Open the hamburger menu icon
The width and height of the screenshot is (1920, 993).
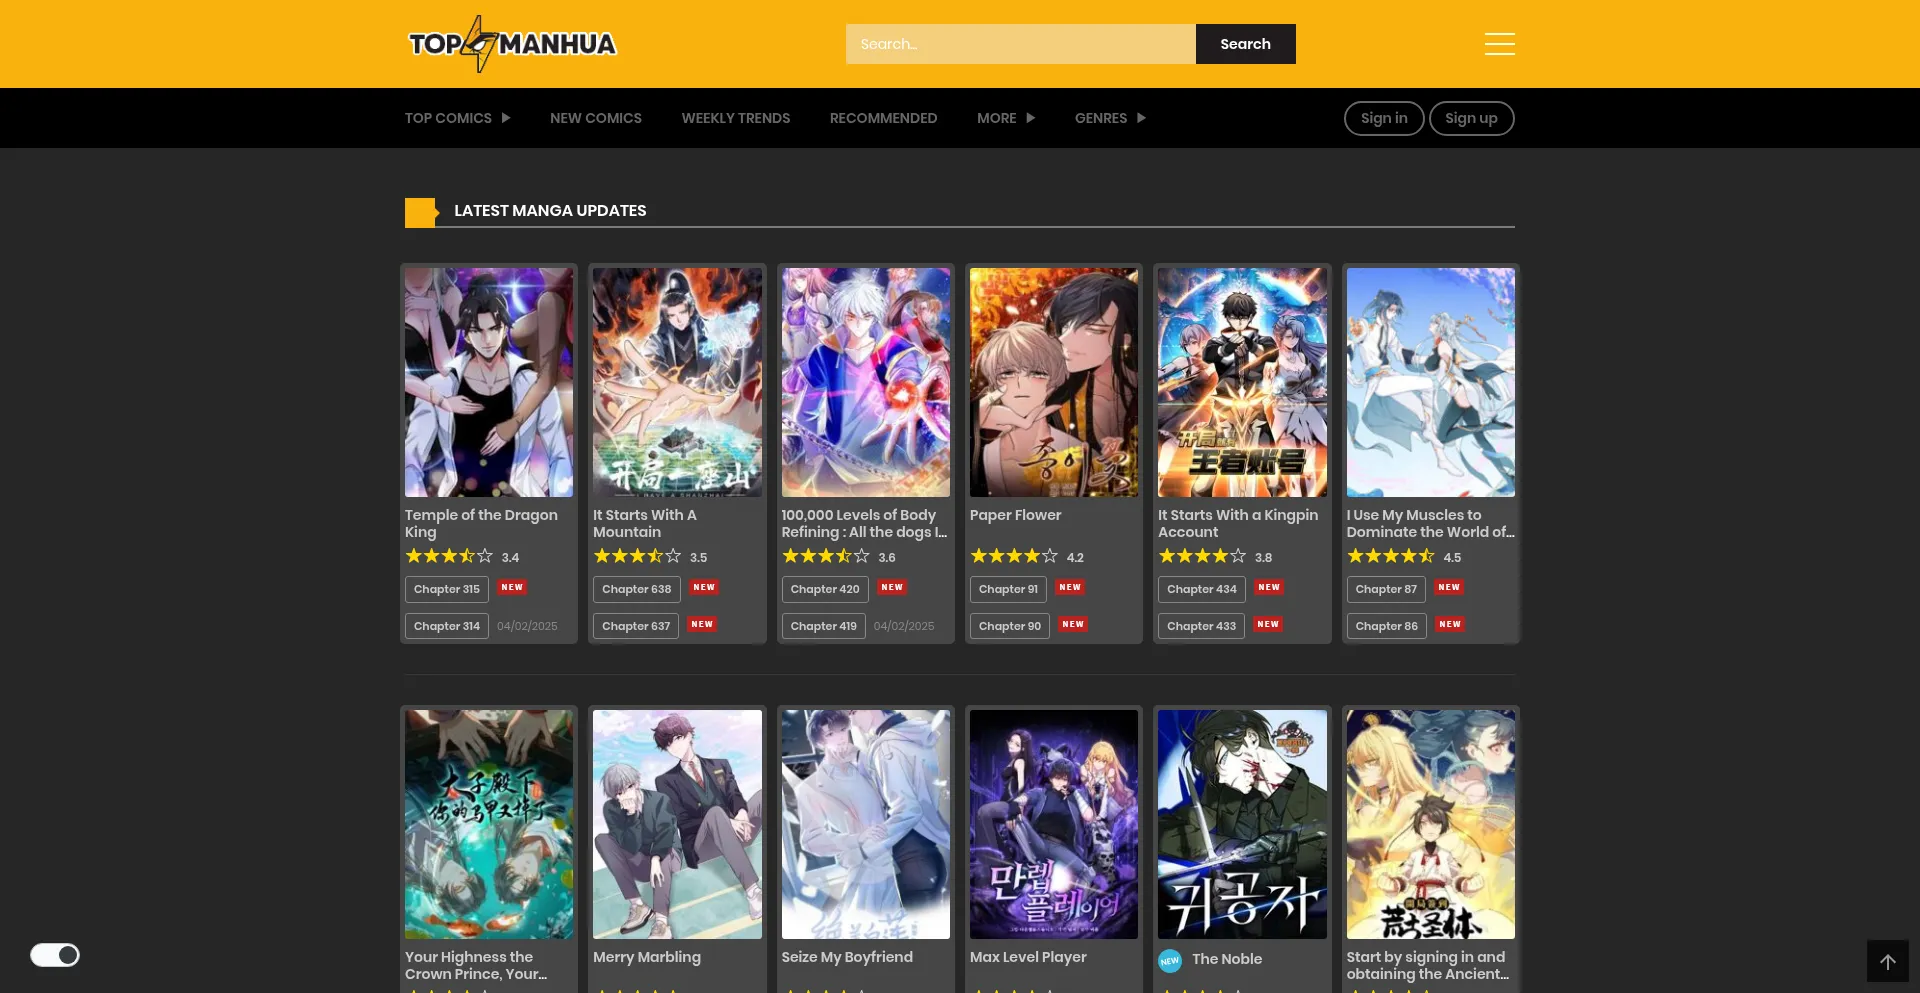coord(1499,44)
